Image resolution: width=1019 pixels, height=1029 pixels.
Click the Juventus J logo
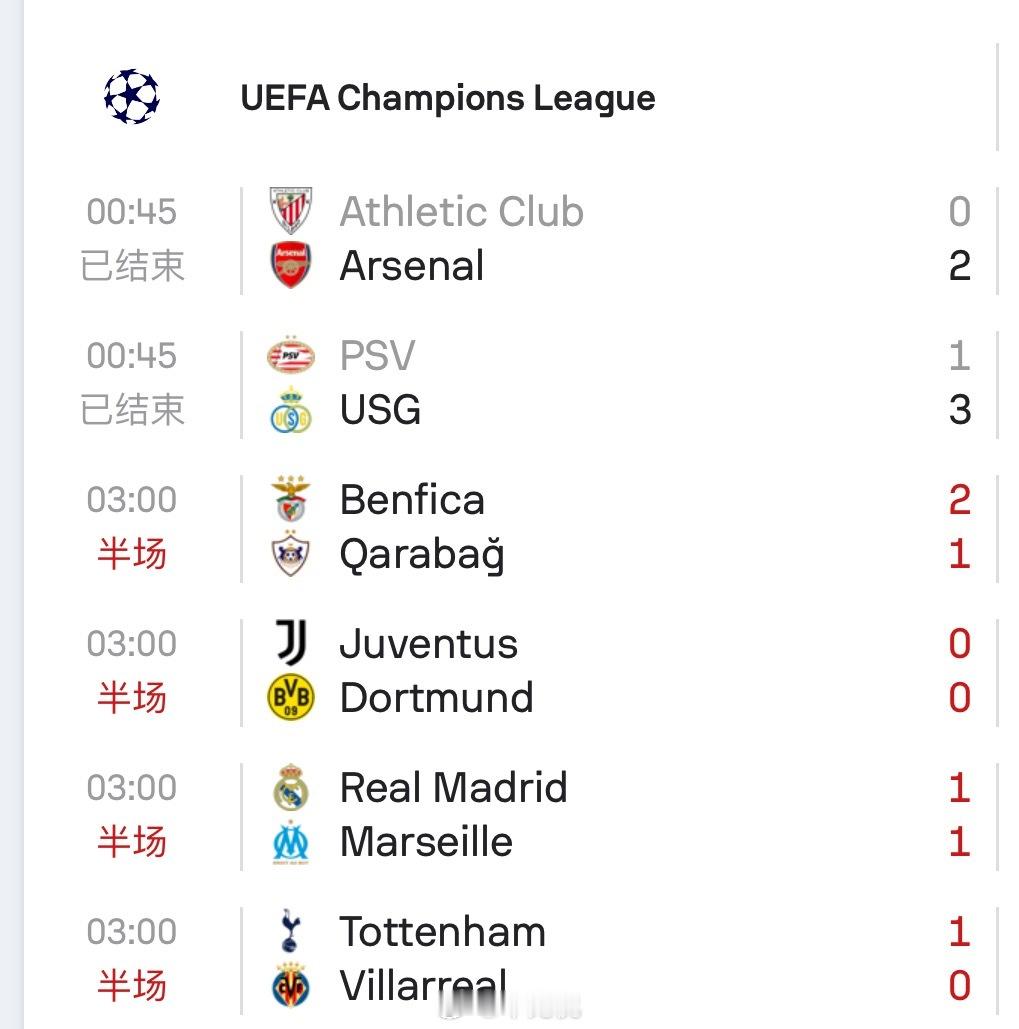pyautogui.click(x=291, y=642)
